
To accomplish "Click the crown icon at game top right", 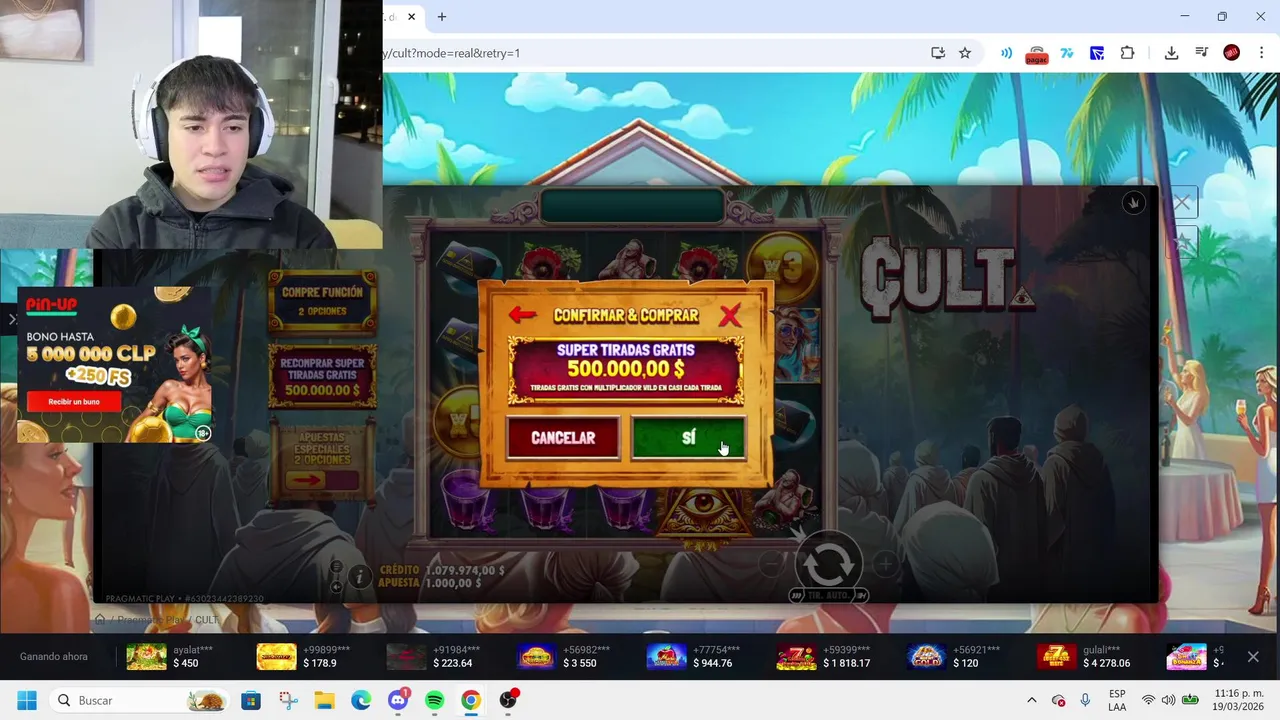I will tap(1133, 202).
